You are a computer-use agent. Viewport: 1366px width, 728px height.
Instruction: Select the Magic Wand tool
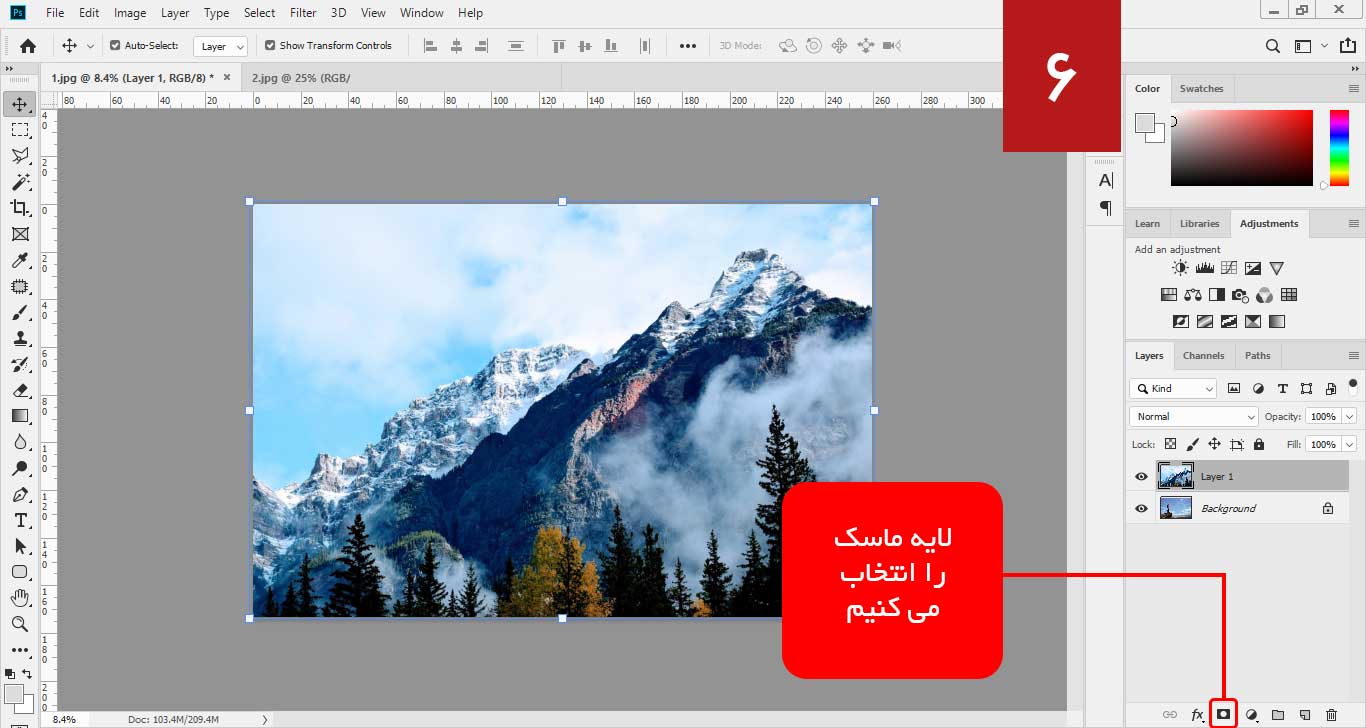[x=20, y=182]
